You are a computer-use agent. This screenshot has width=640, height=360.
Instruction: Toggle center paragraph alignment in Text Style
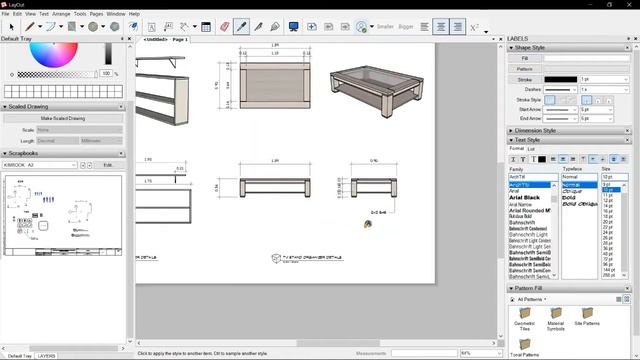(563, 159)
